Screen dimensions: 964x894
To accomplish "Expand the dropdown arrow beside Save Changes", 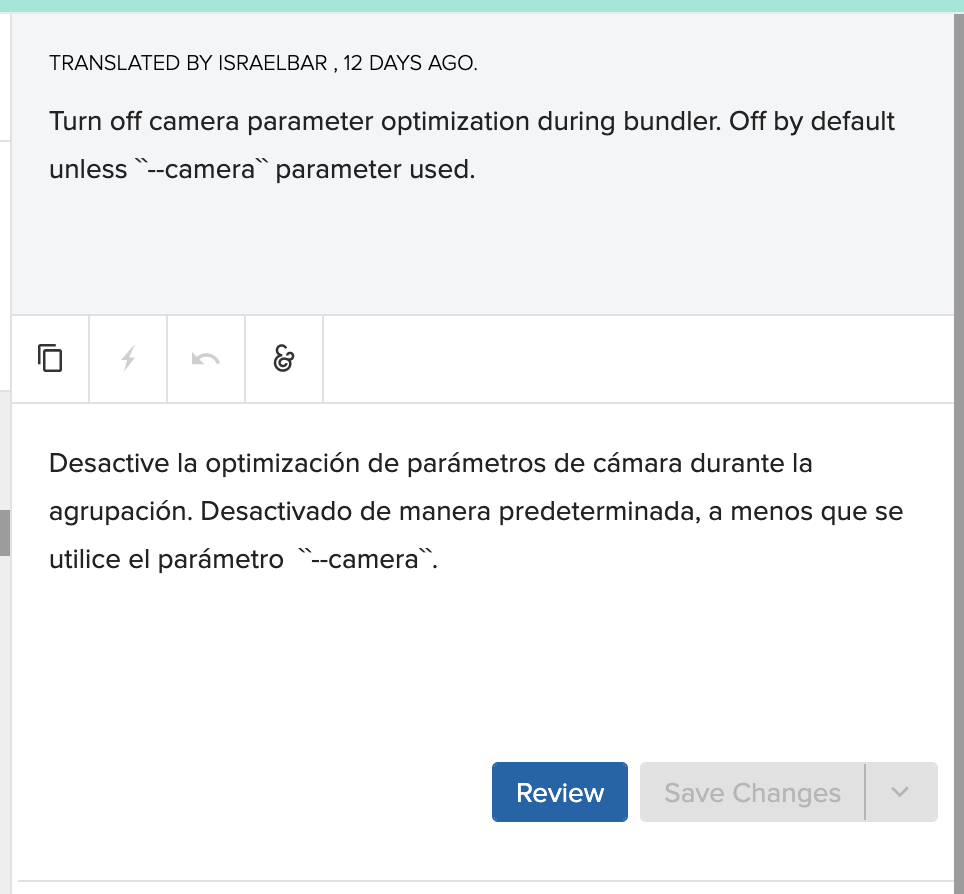I will pos(900,793).
